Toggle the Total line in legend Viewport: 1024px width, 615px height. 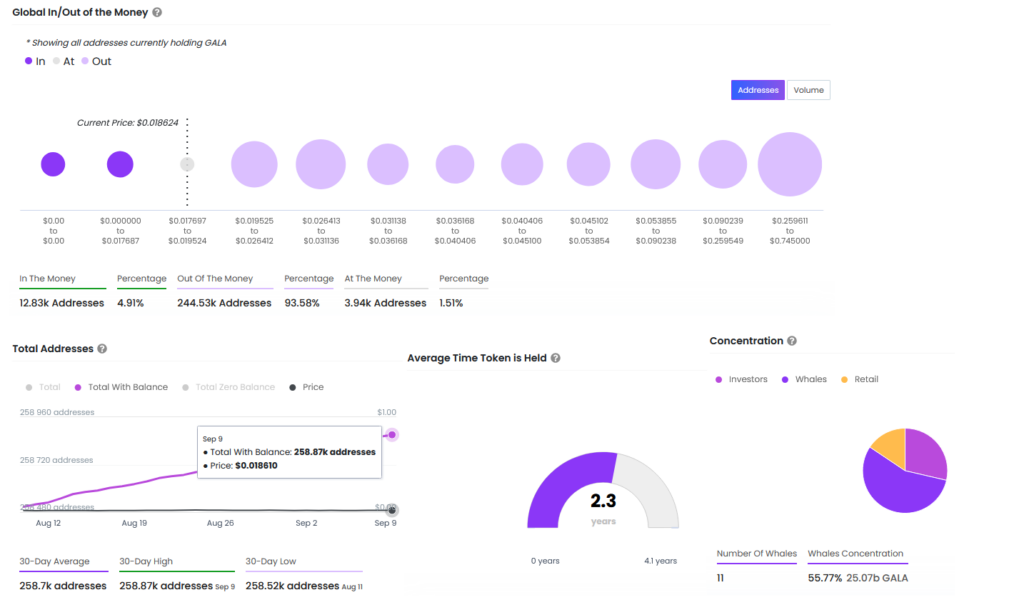(43, 387)
